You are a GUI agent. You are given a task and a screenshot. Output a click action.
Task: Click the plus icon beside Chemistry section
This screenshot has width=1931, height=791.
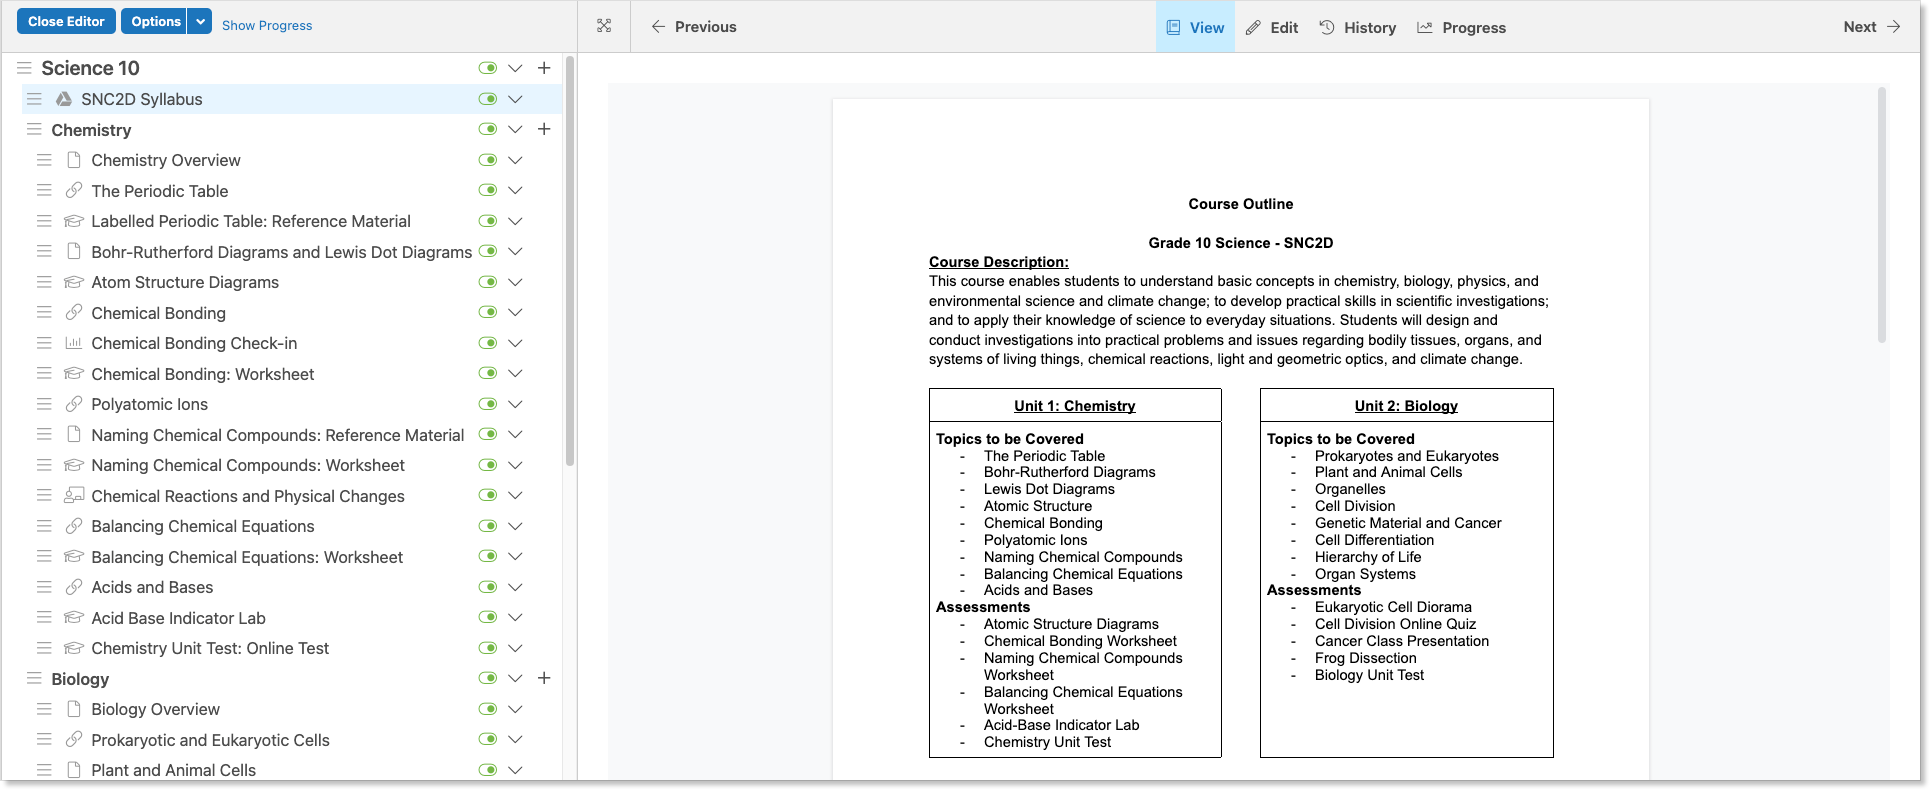click(x=544, y=129)
